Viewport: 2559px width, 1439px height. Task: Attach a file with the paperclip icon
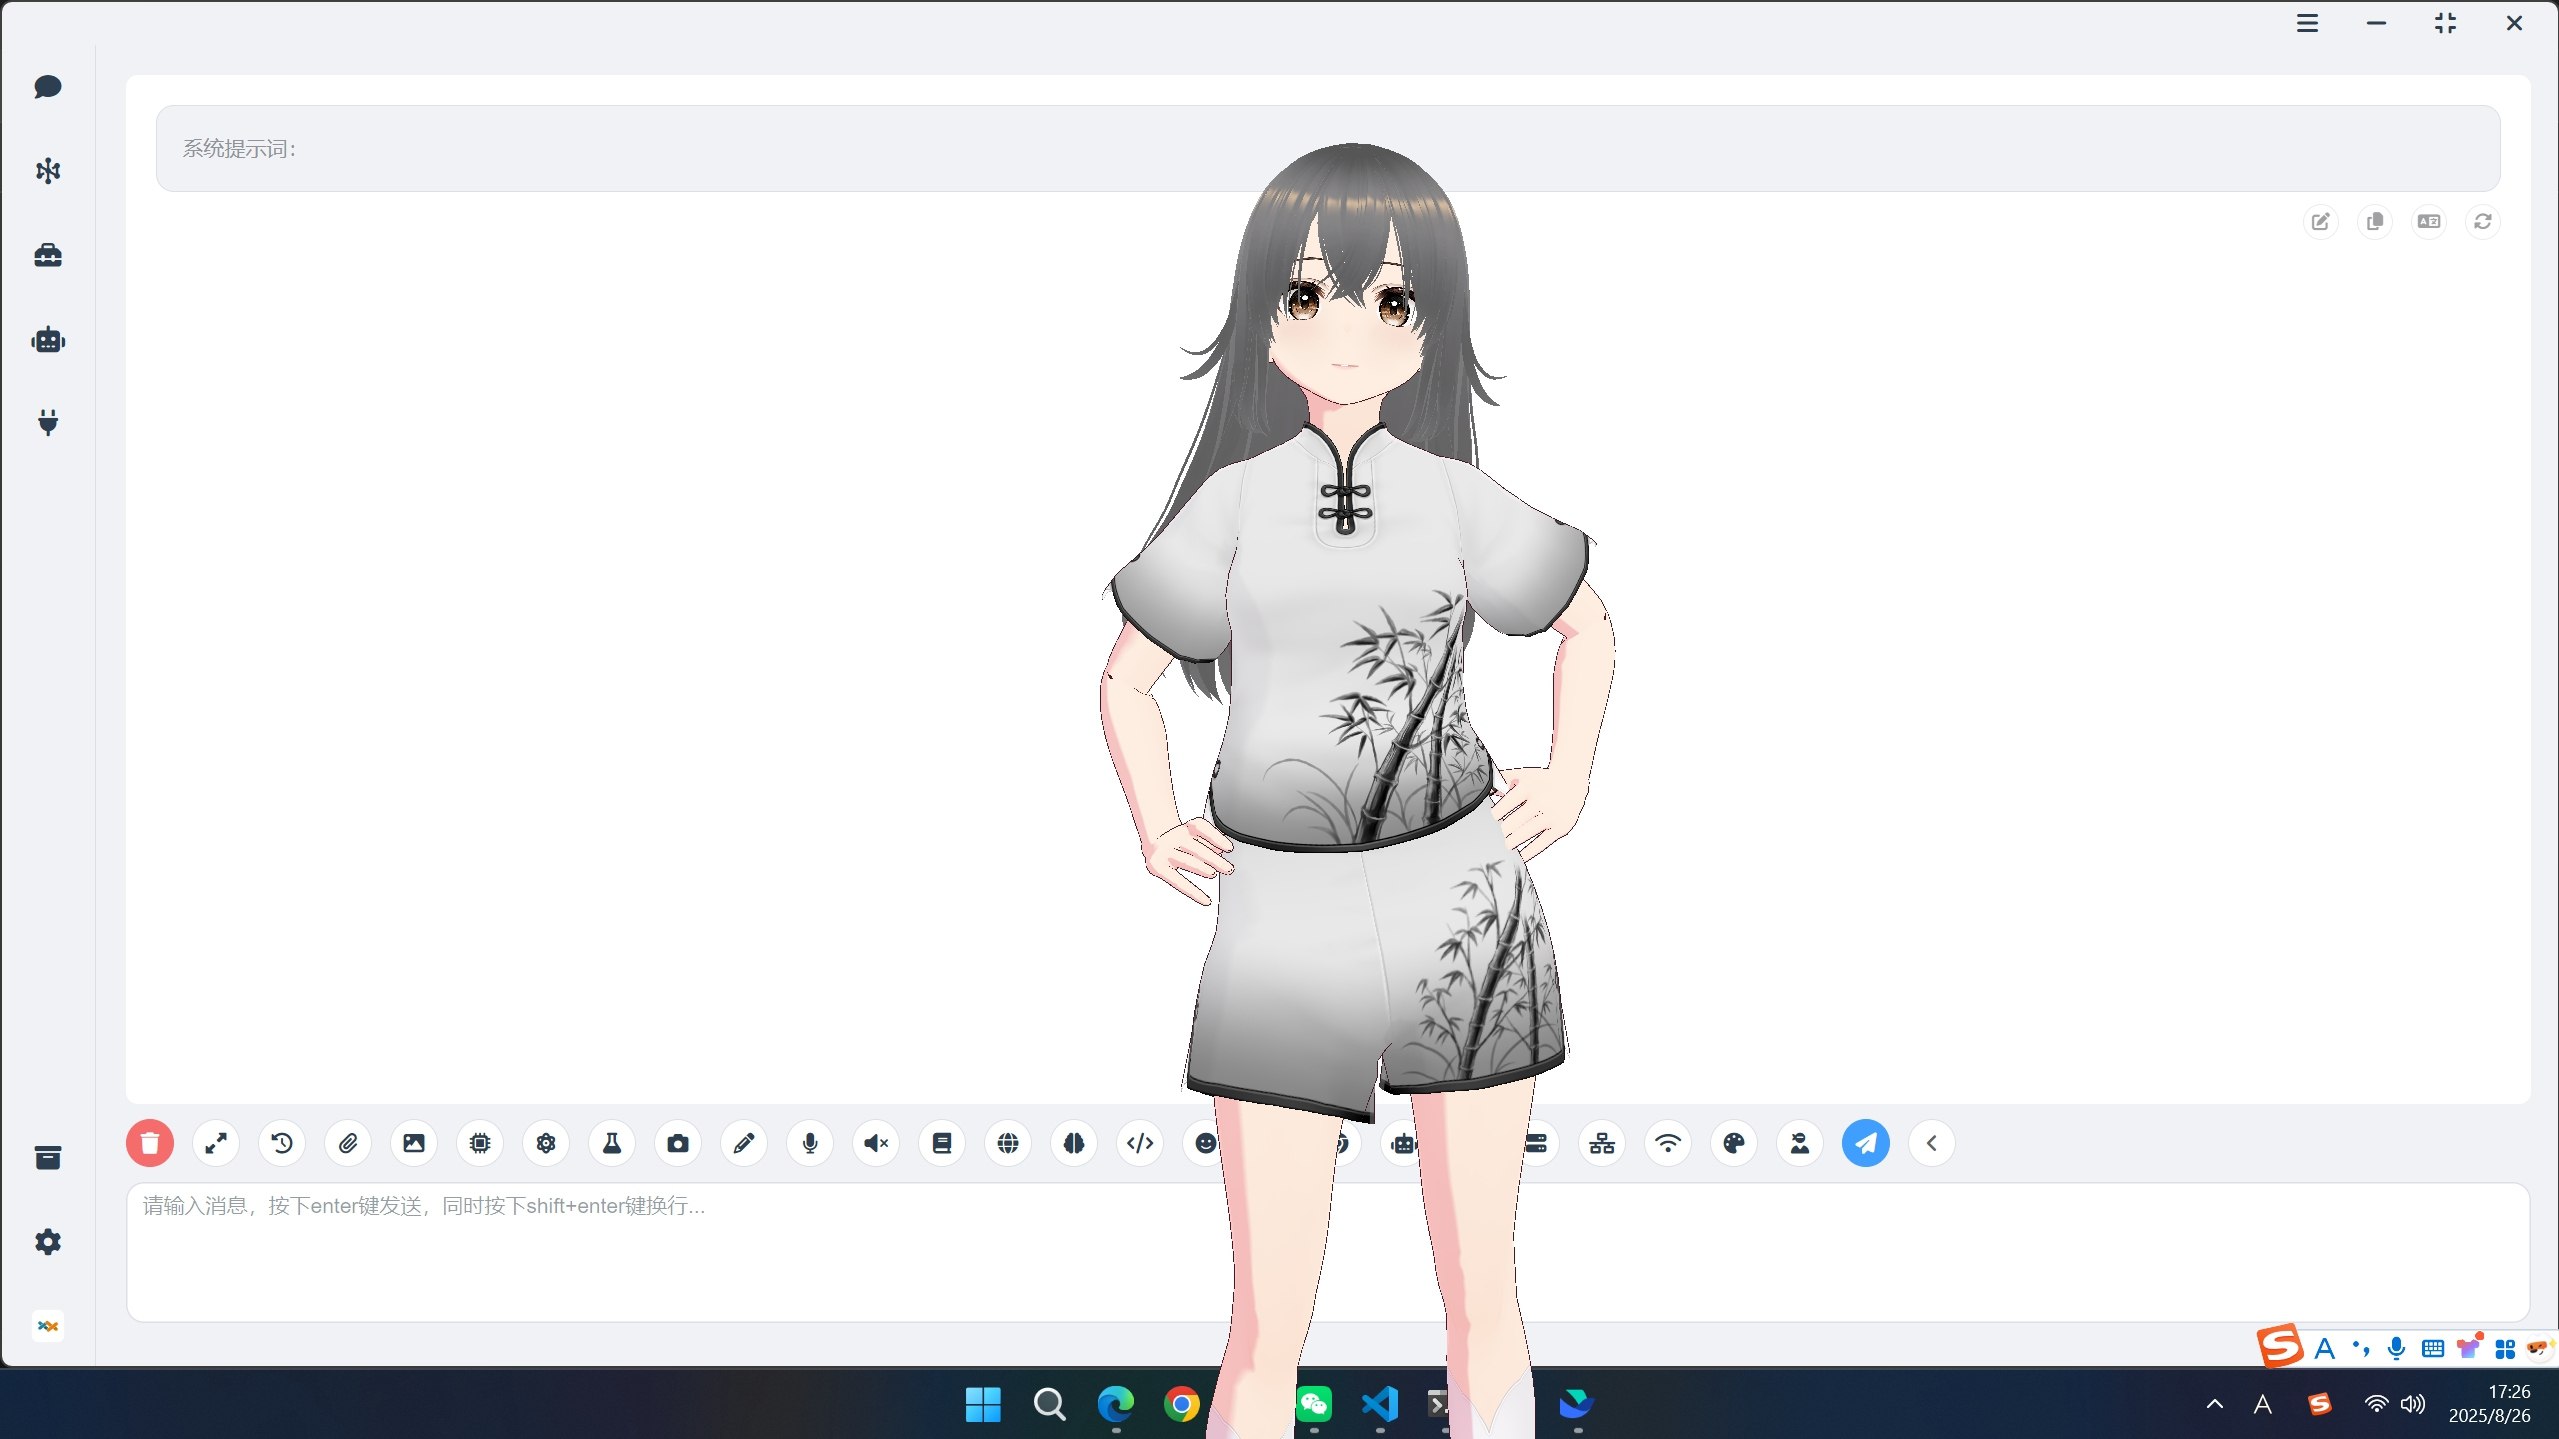tap(347, 1143)
